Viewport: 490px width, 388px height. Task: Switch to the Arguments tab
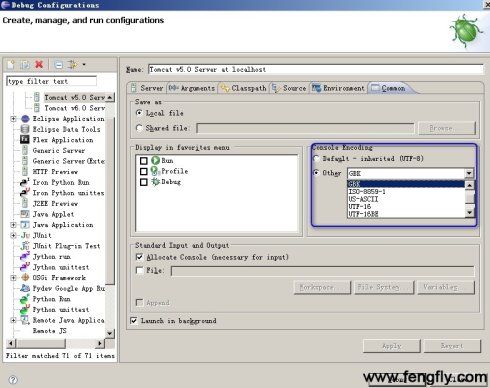(x=192, y=88)
